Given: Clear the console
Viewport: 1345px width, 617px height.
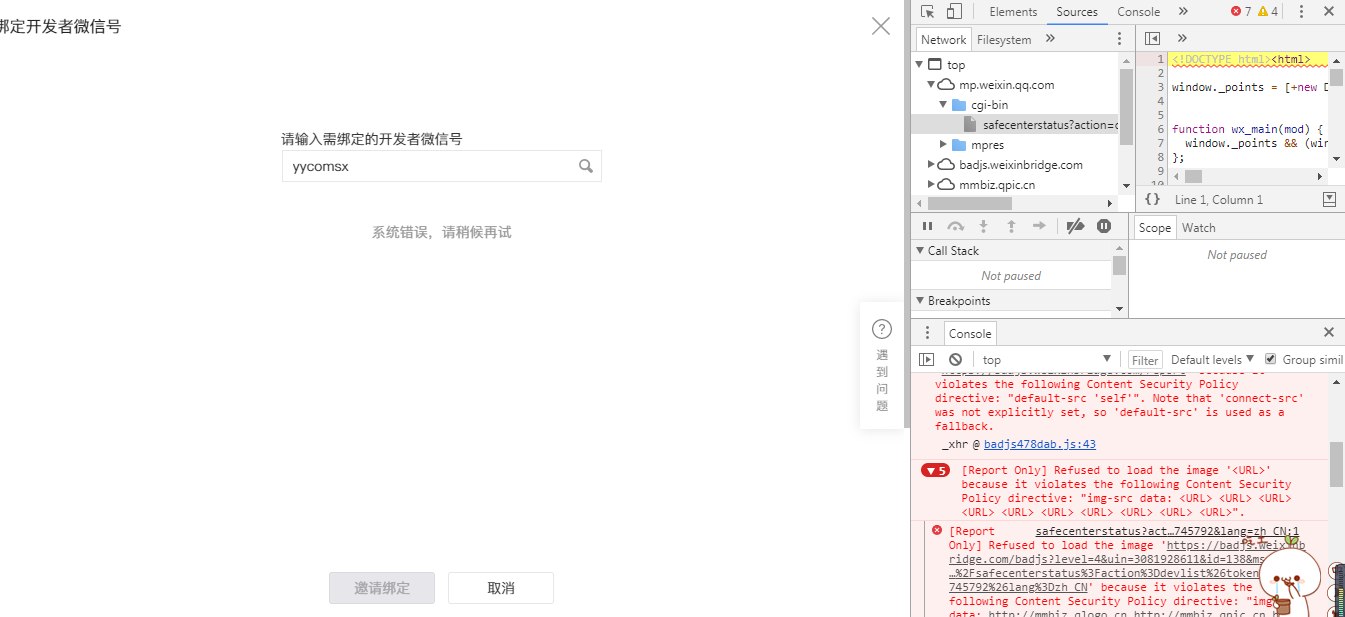Looking at the screenshot, I should click(x=955, y=359).
